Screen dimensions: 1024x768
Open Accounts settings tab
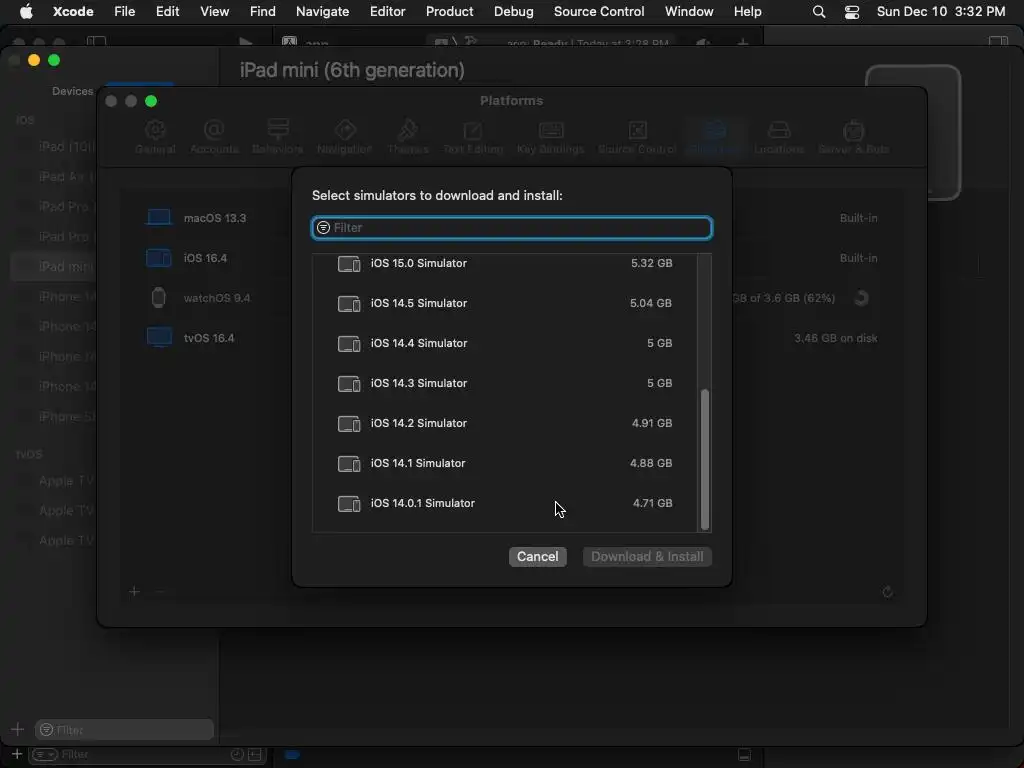(x=214, y=136)
